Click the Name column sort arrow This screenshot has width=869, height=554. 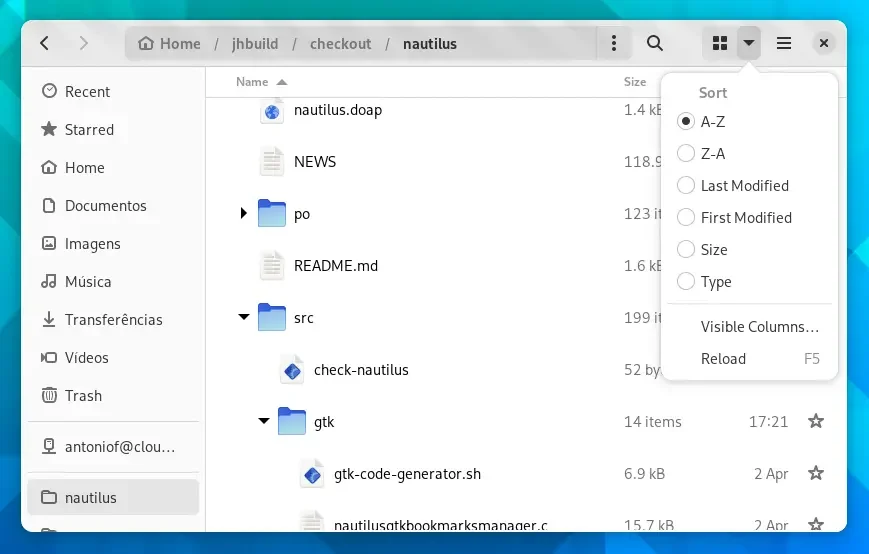[282, 83]
